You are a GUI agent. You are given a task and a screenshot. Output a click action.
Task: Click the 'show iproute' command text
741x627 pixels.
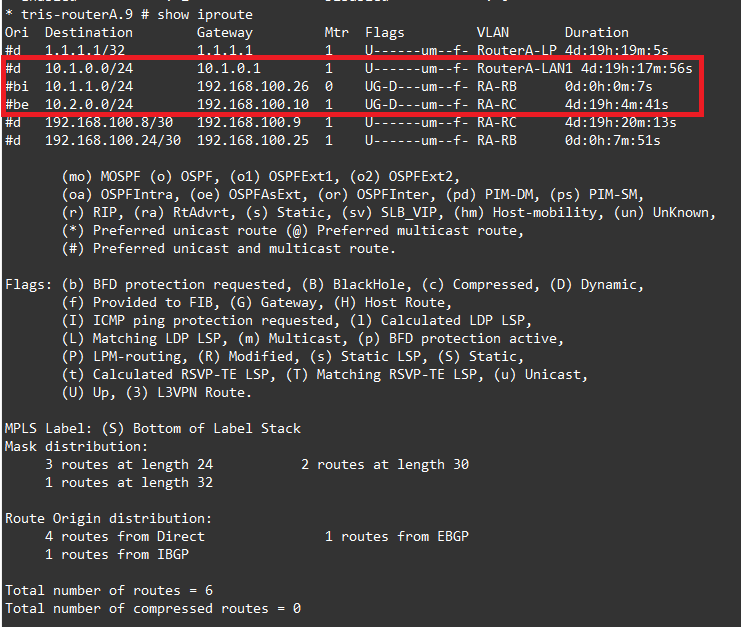201,14
